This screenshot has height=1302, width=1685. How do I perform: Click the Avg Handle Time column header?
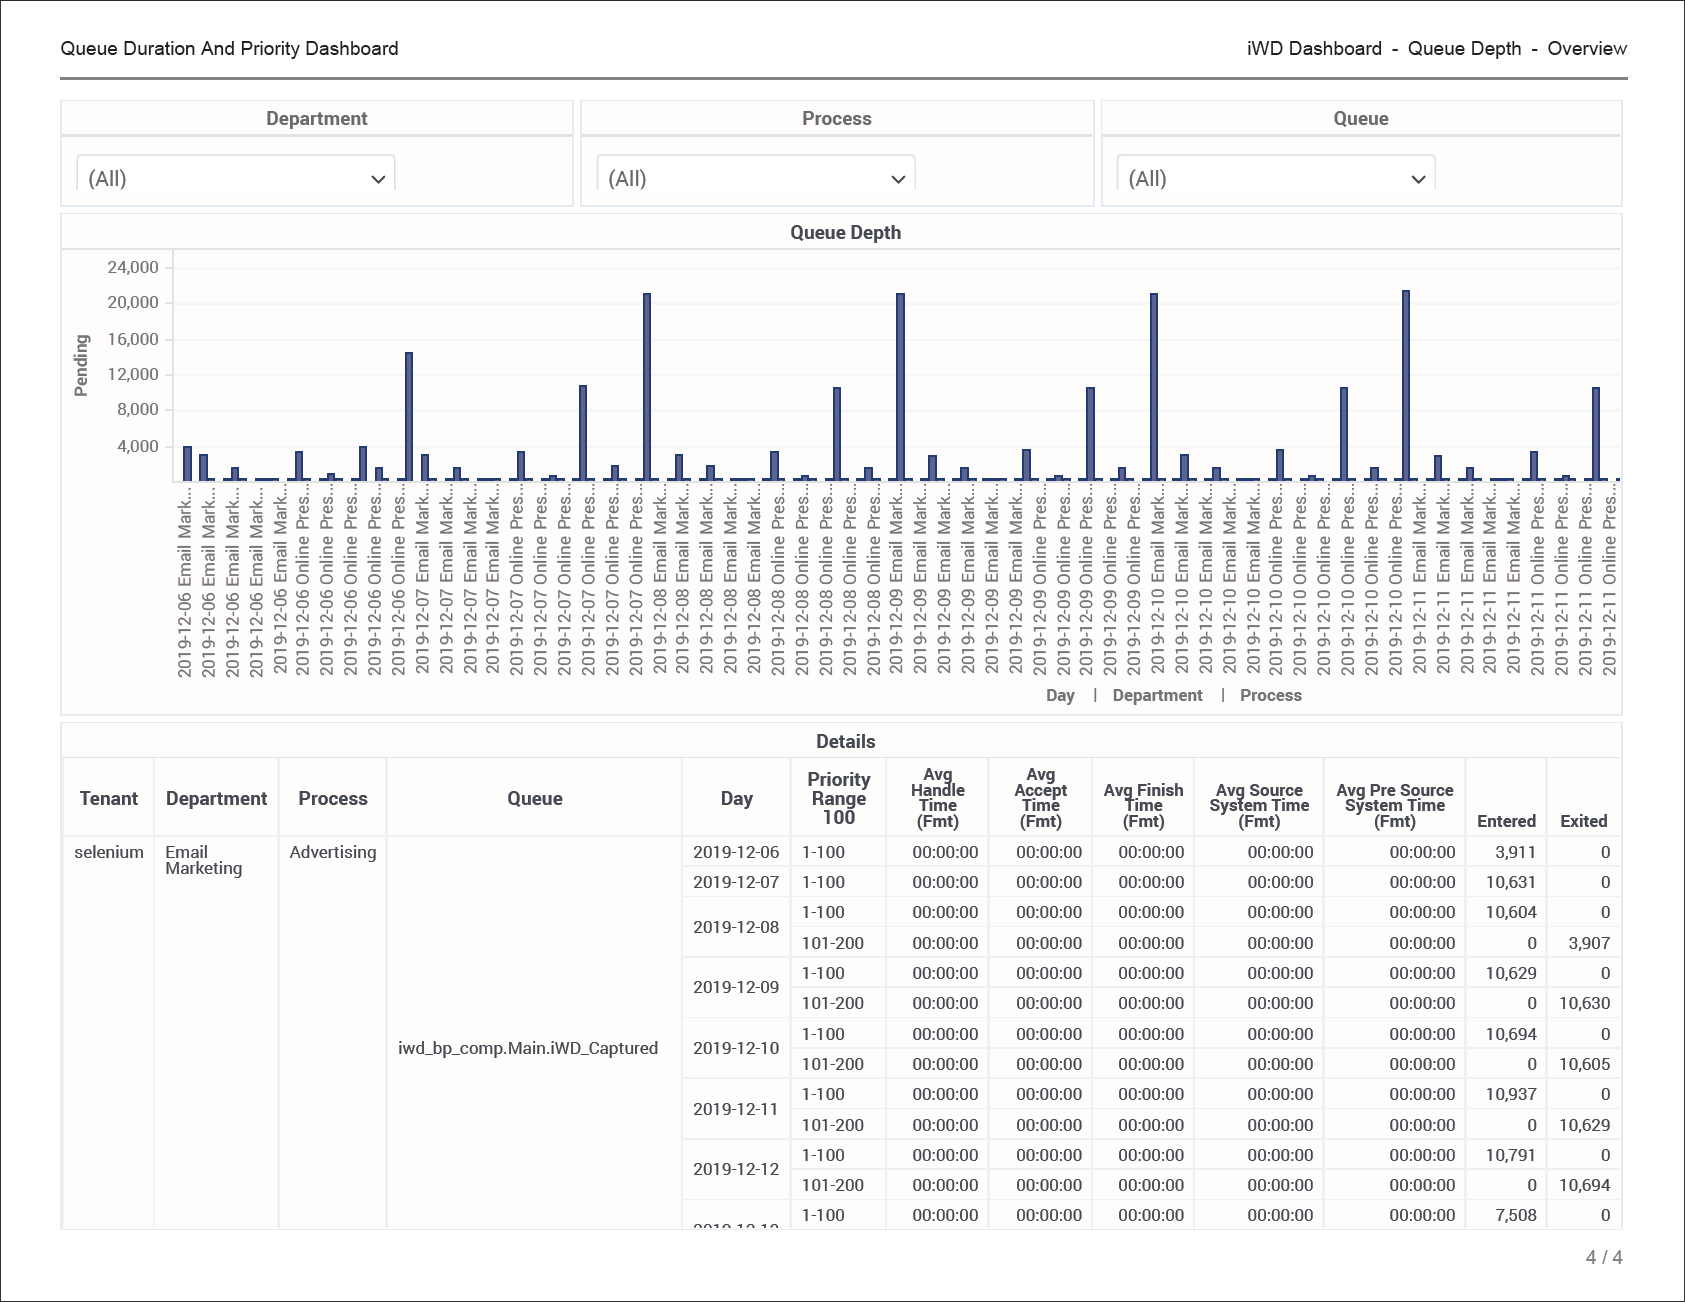pyautogui.click(x=937, y=798)
